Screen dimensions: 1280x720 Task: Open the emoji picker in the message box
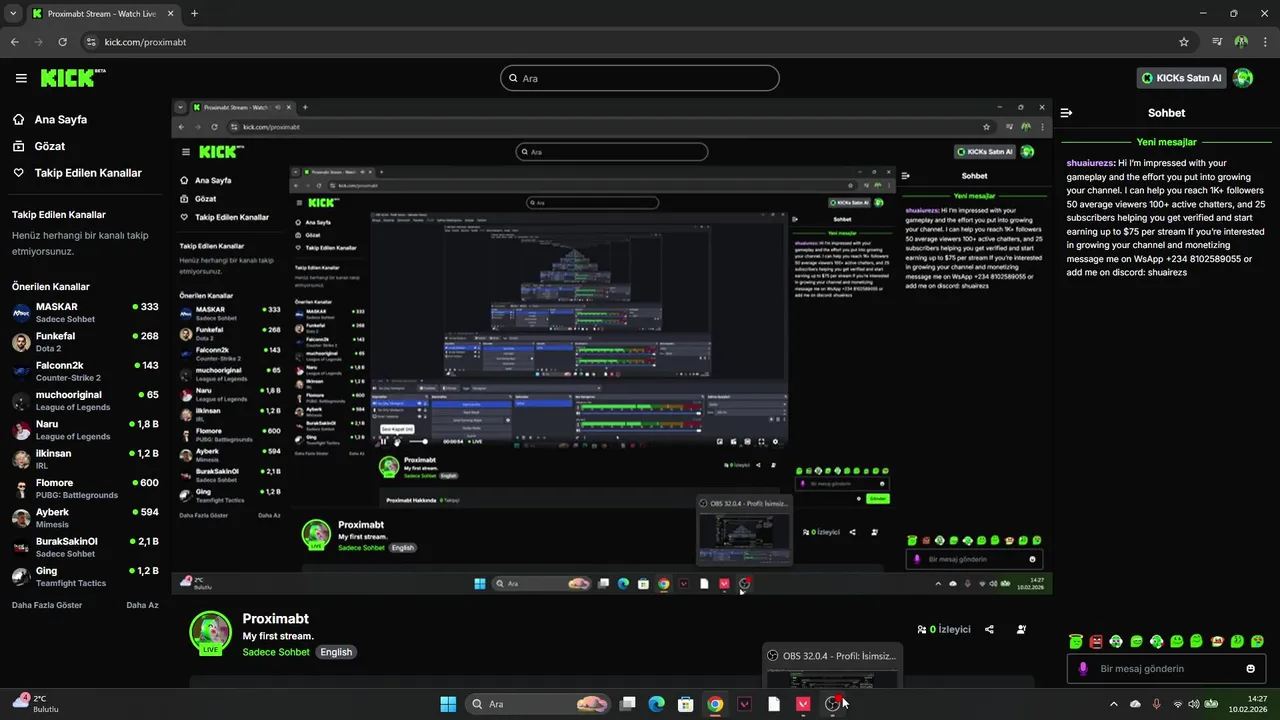coord(1250,669)
